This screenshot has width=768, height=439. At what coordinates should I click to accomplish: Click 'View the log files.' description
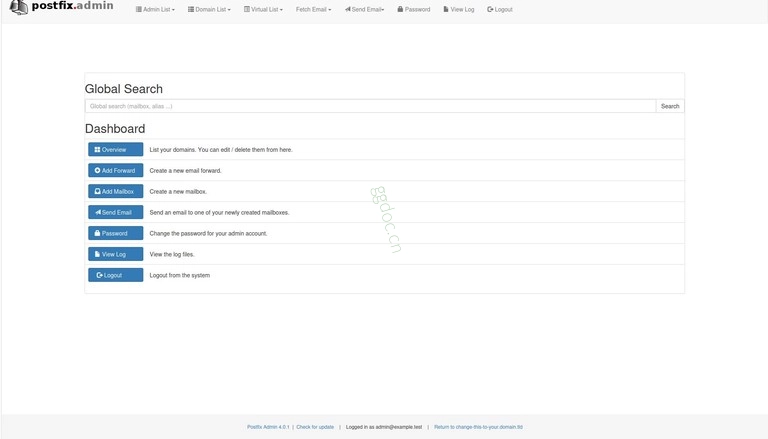coord(172,254)
